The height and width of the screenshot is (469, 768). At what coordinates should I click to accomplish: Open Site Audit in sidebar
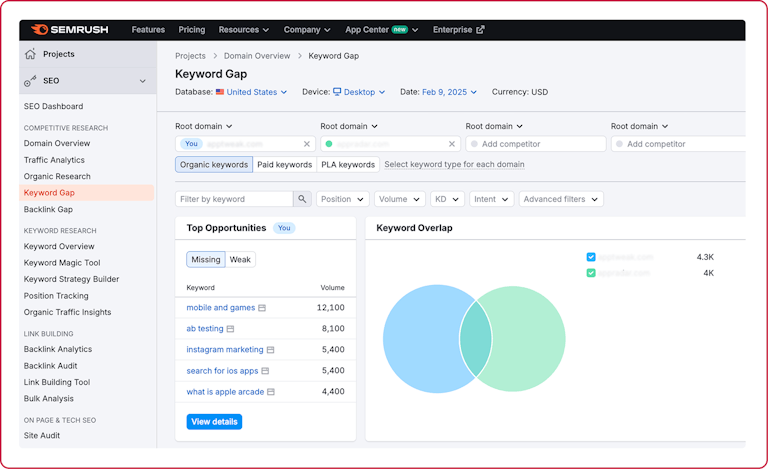tap(42, 435)
